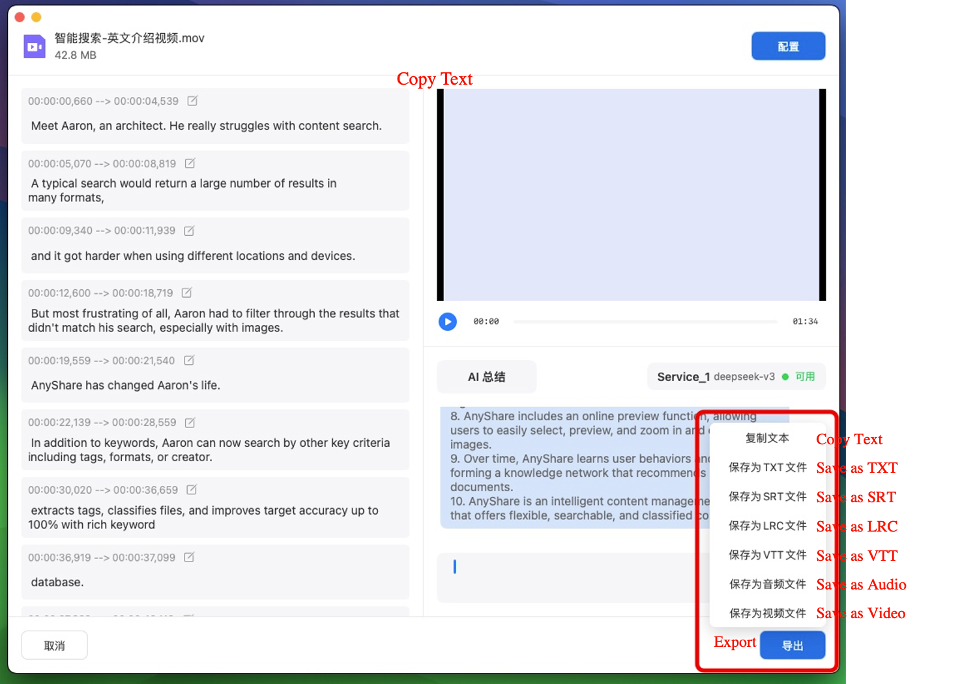
Task: Click the 配置 button
Action: coord(788,47)
